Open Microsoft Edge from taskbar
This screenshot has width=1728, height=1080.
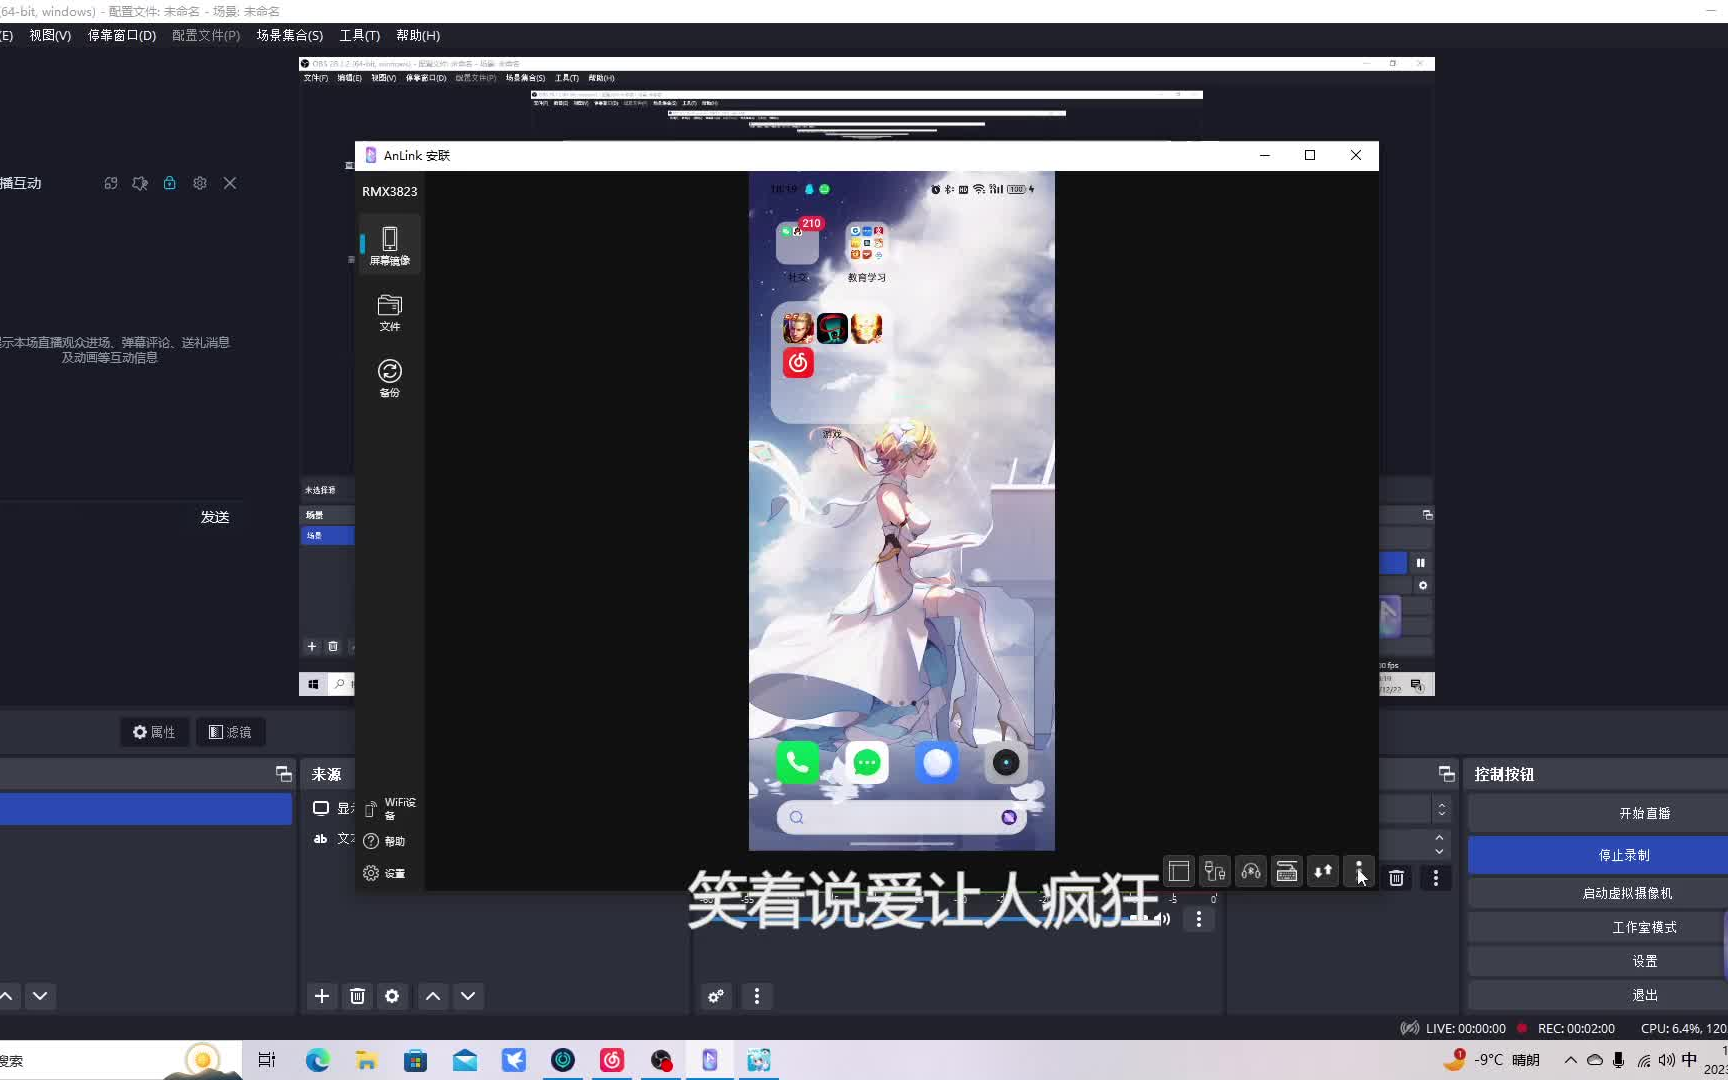coord(318,1060)
